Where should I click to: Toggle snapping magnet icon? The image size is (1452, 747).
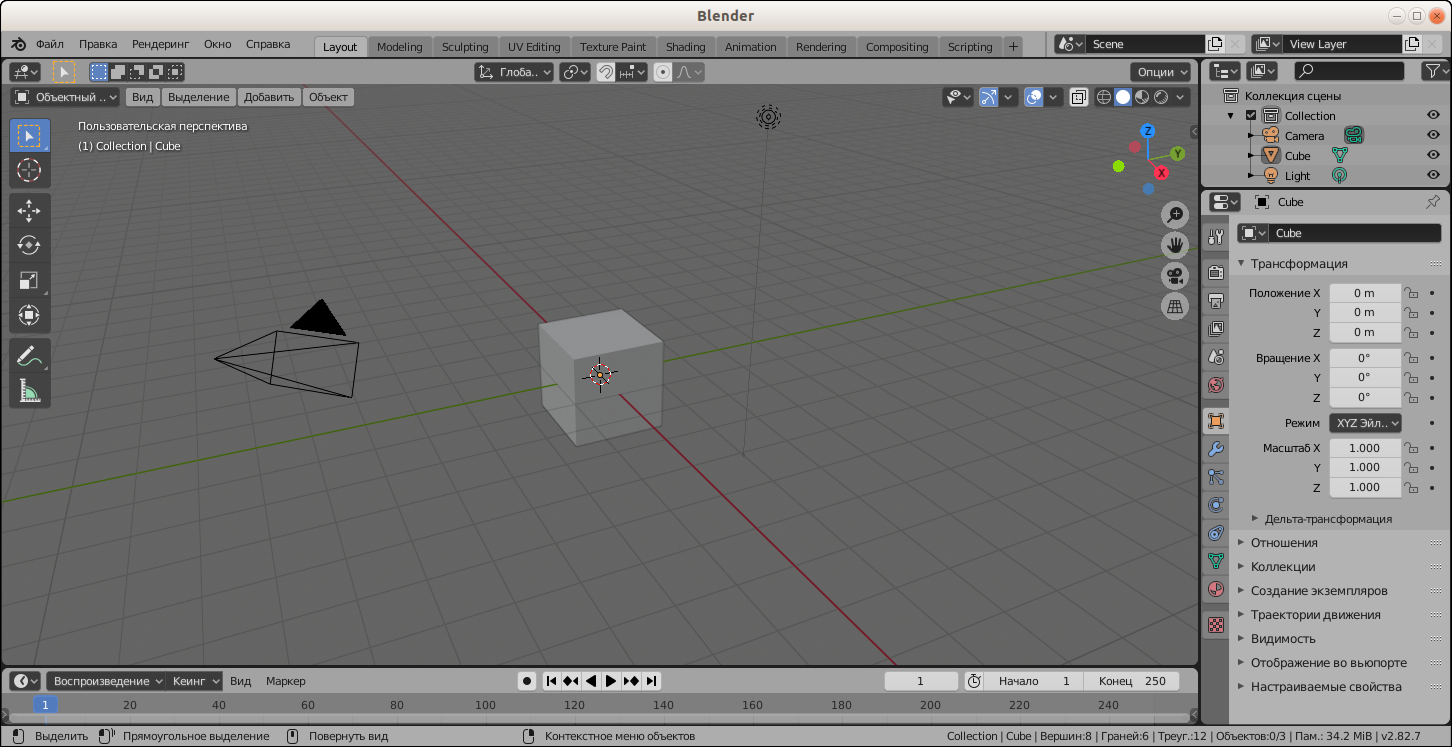click(x=606, y=72)
